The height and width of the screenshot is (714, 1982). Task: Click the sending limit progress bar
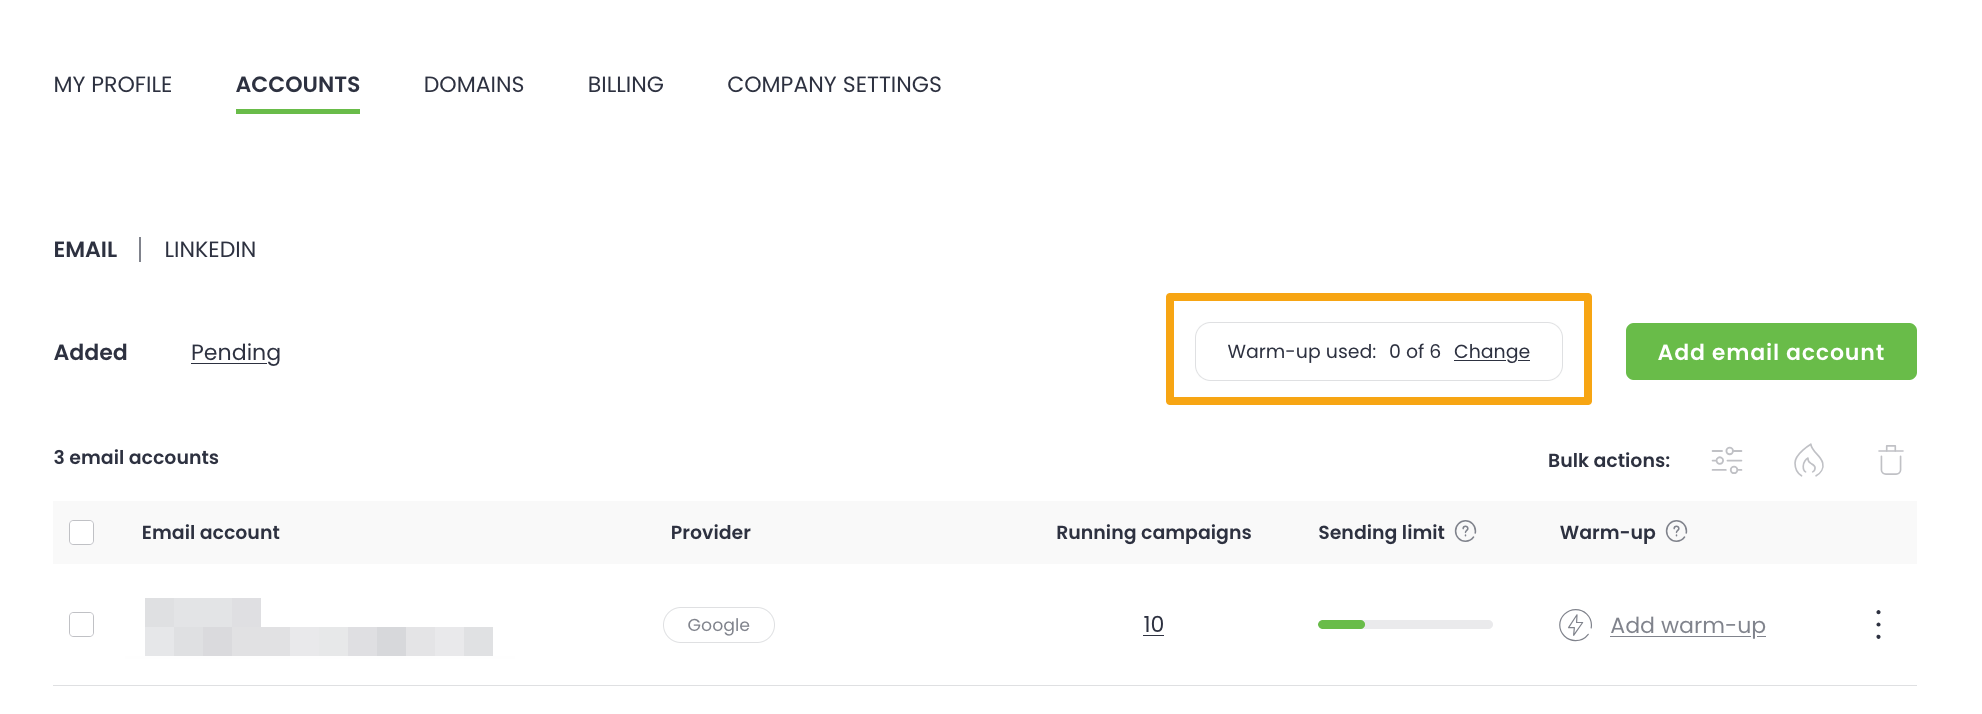tap(1404, 625)
